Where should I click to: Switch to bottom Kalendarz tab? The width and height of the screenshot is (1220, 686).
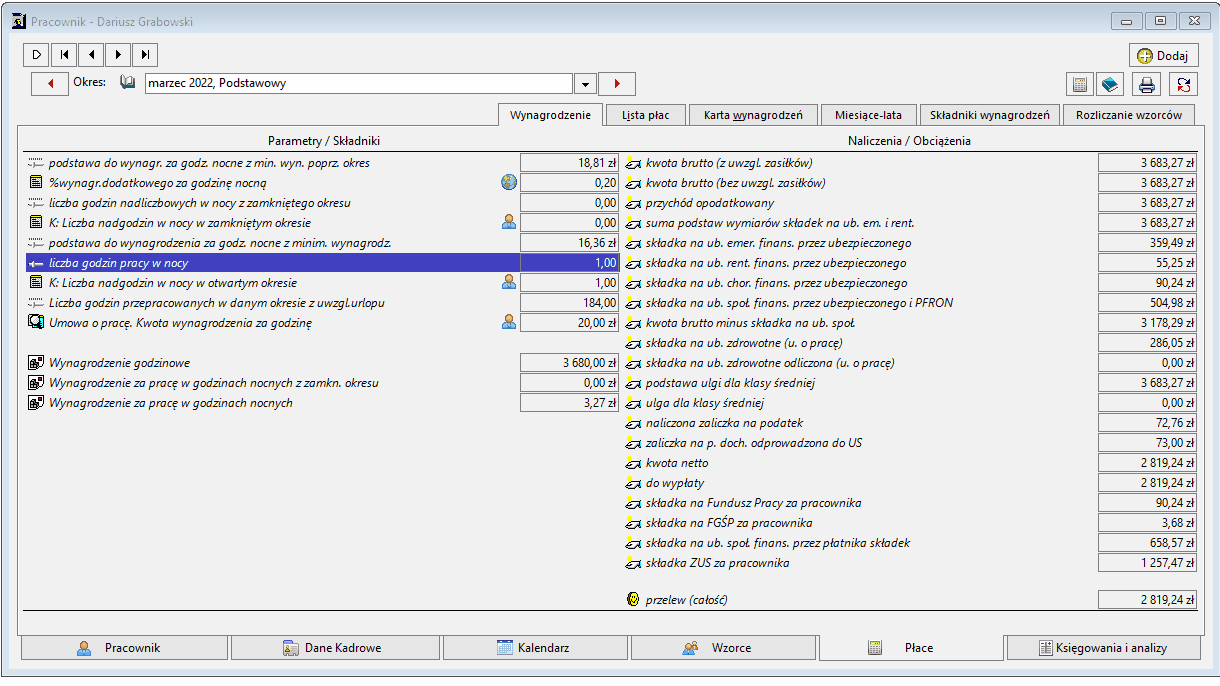[535, 648]
